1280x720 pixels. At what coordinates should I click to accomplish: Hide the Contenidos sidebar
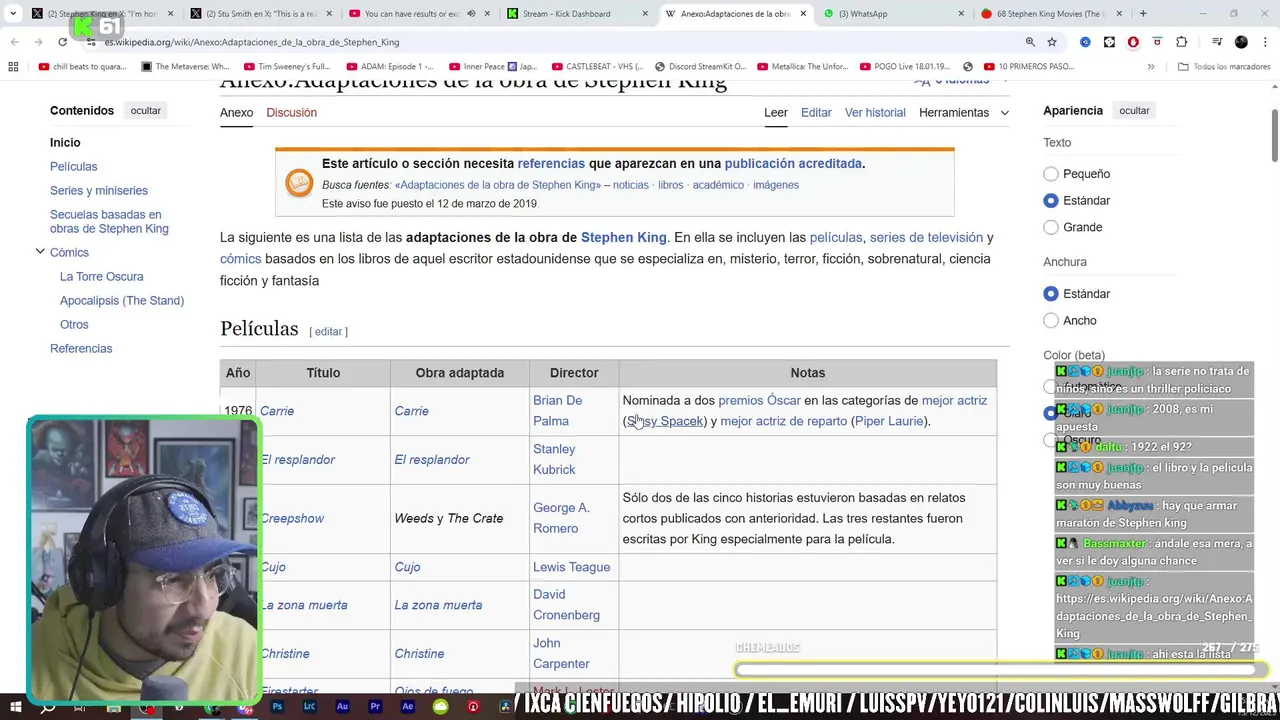pos(145,111)
